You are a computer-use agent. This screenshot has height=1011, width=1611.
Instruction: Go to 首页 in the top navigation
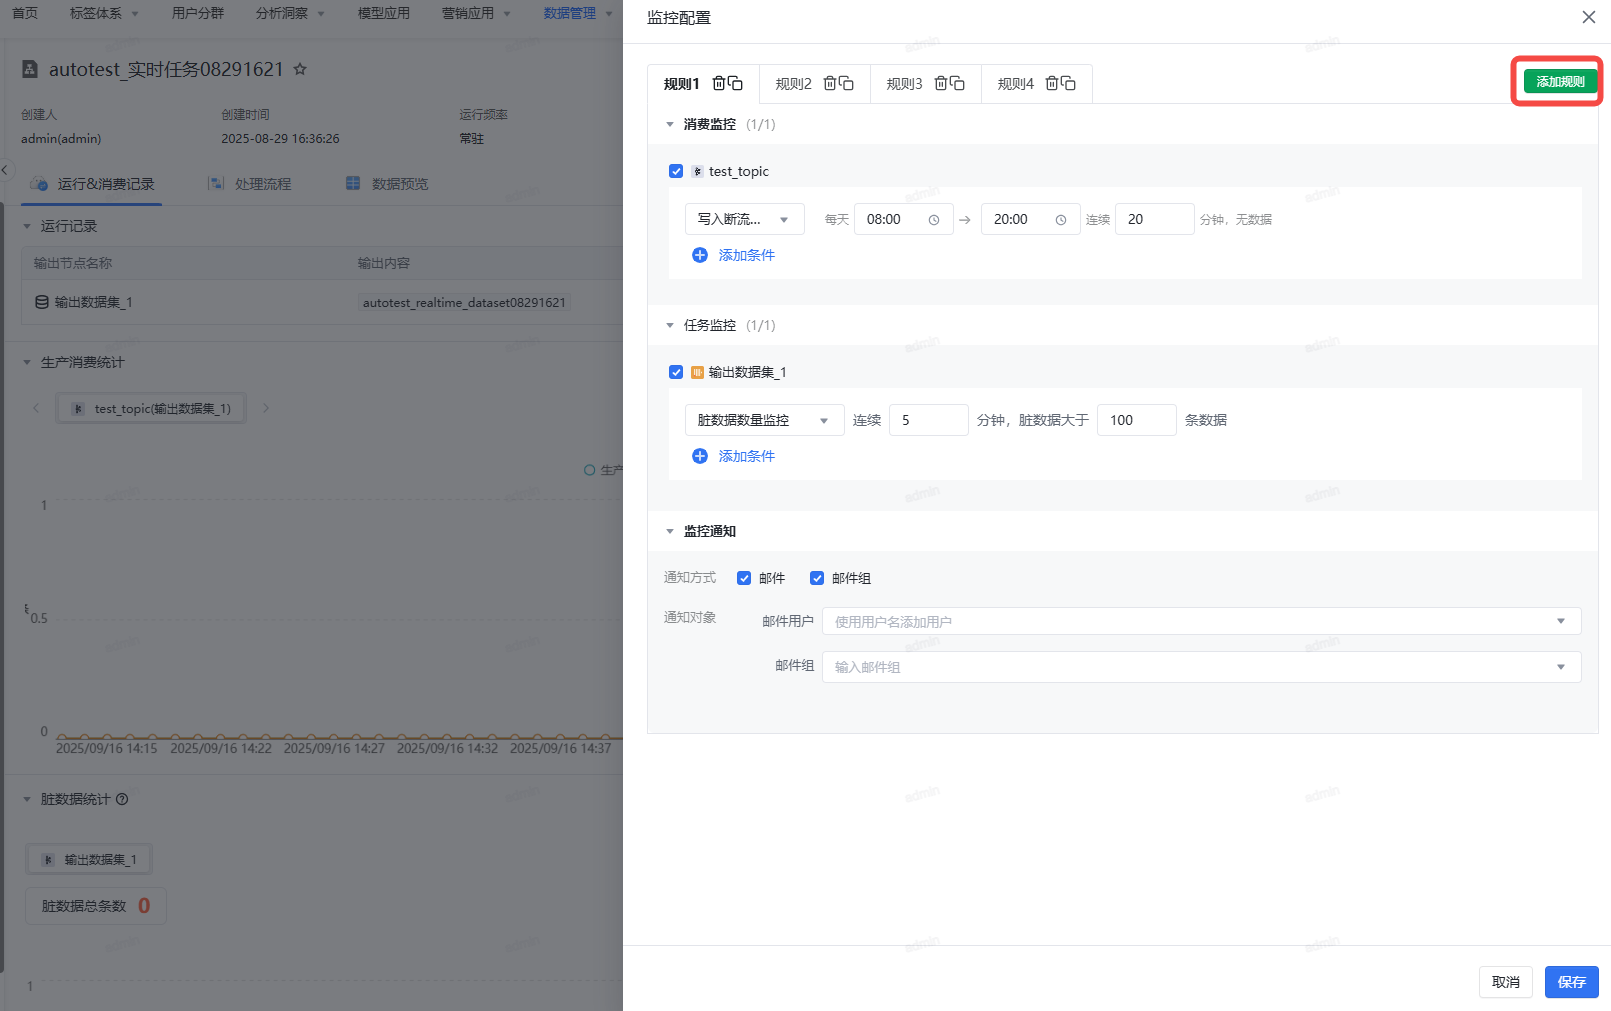coord(25,13)
